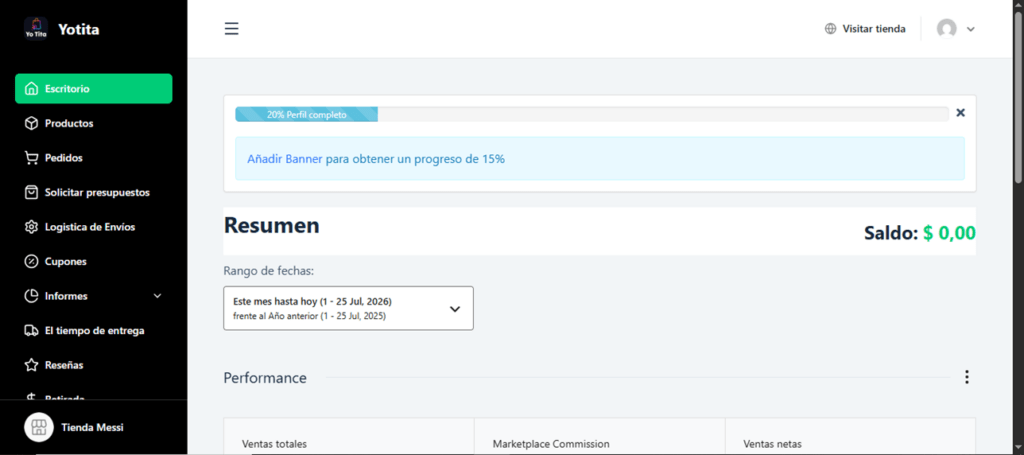Click the Visitar tienda link
Viewport: 1024px width, 455px height.
coord(874,29)
